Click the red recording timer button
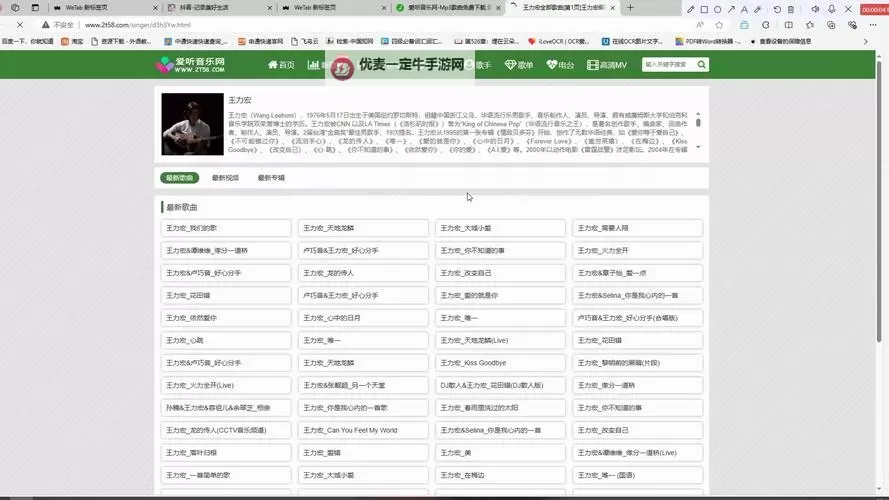This screenshot has width=889, height=500. point(874,9)
